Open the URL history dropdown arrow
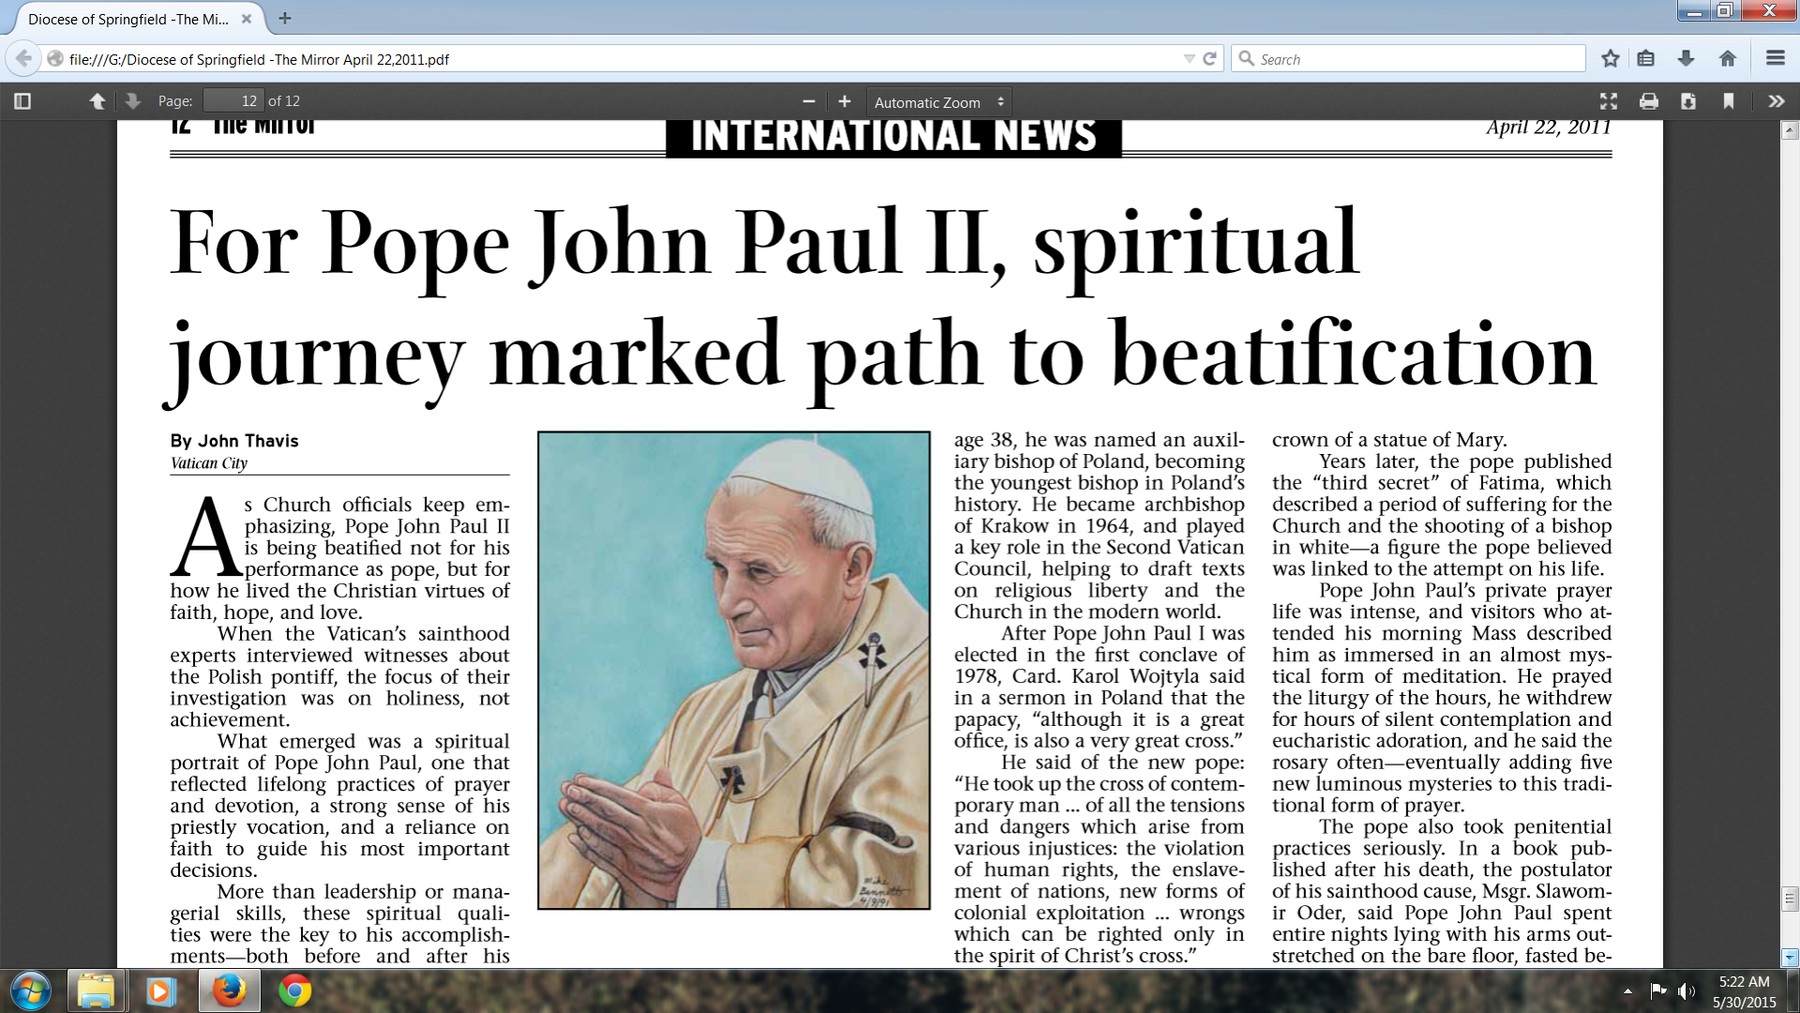 point(1188,59)
